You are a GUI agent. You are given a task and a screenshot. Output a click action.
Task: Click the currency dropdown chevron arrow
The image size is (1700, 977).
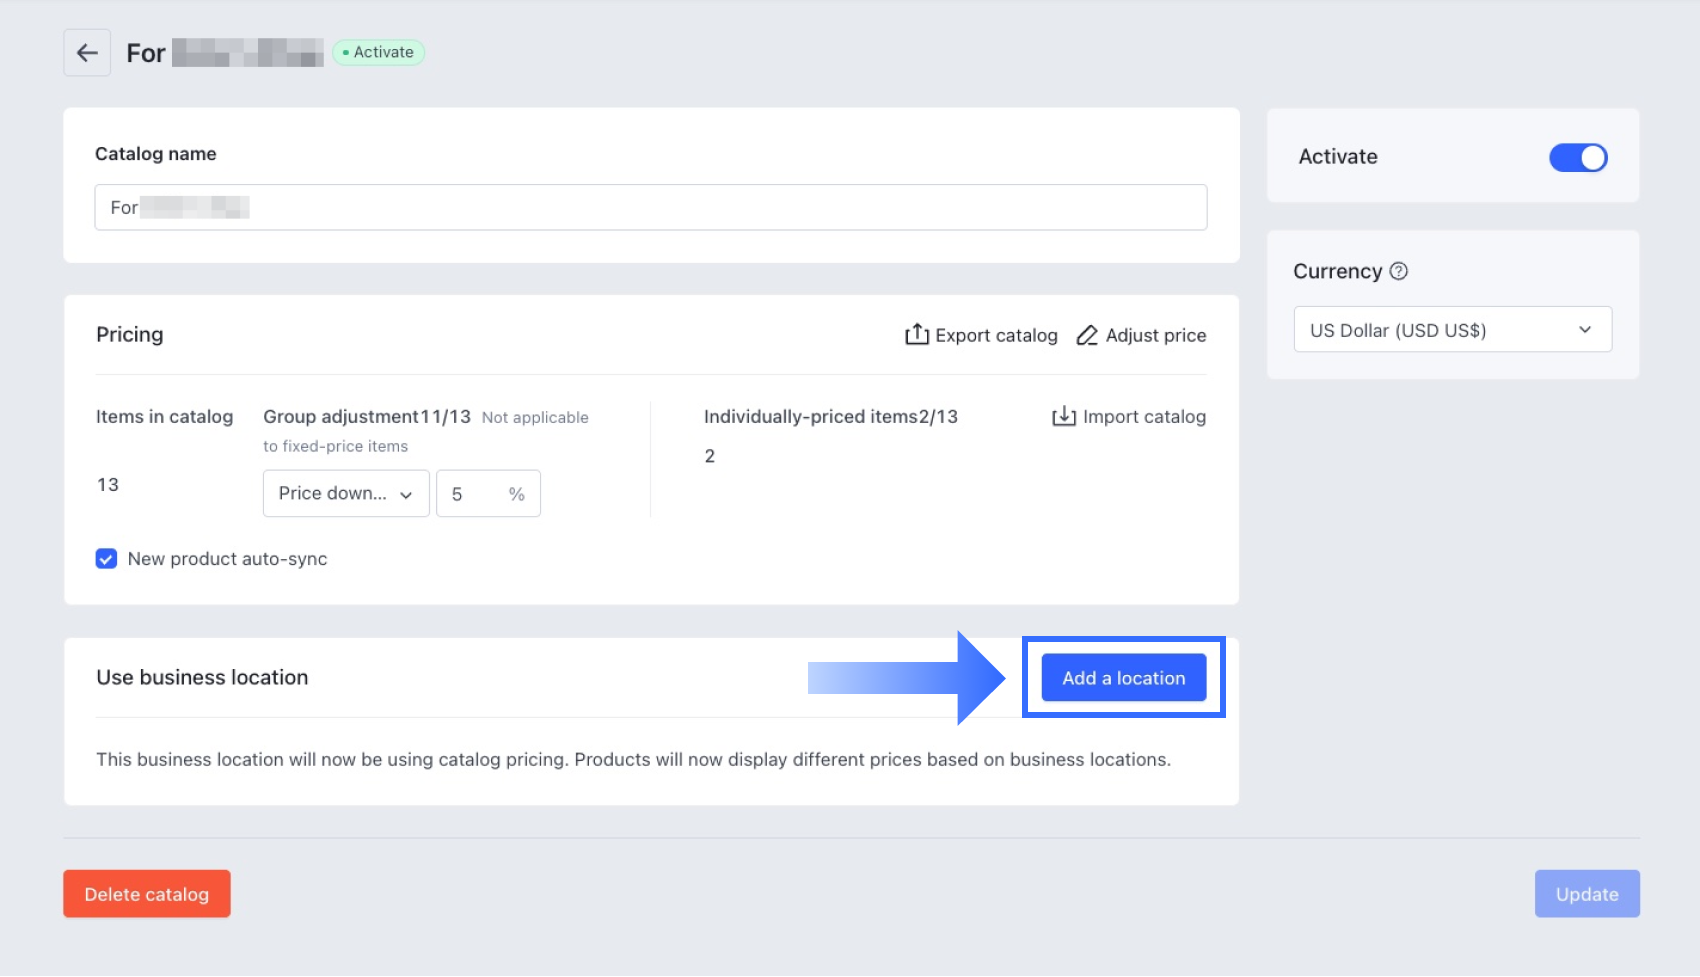point(1585,330)
